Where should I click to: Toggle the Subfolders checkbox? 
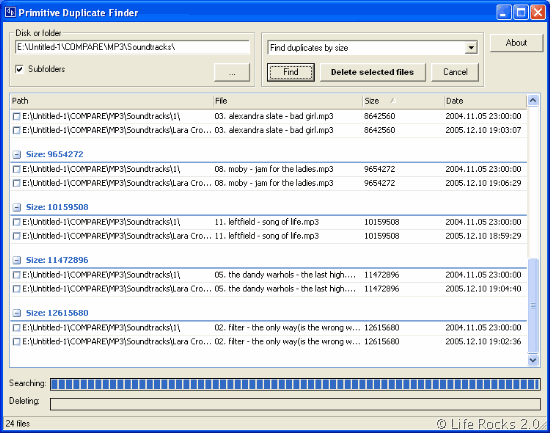coord(20,69)
